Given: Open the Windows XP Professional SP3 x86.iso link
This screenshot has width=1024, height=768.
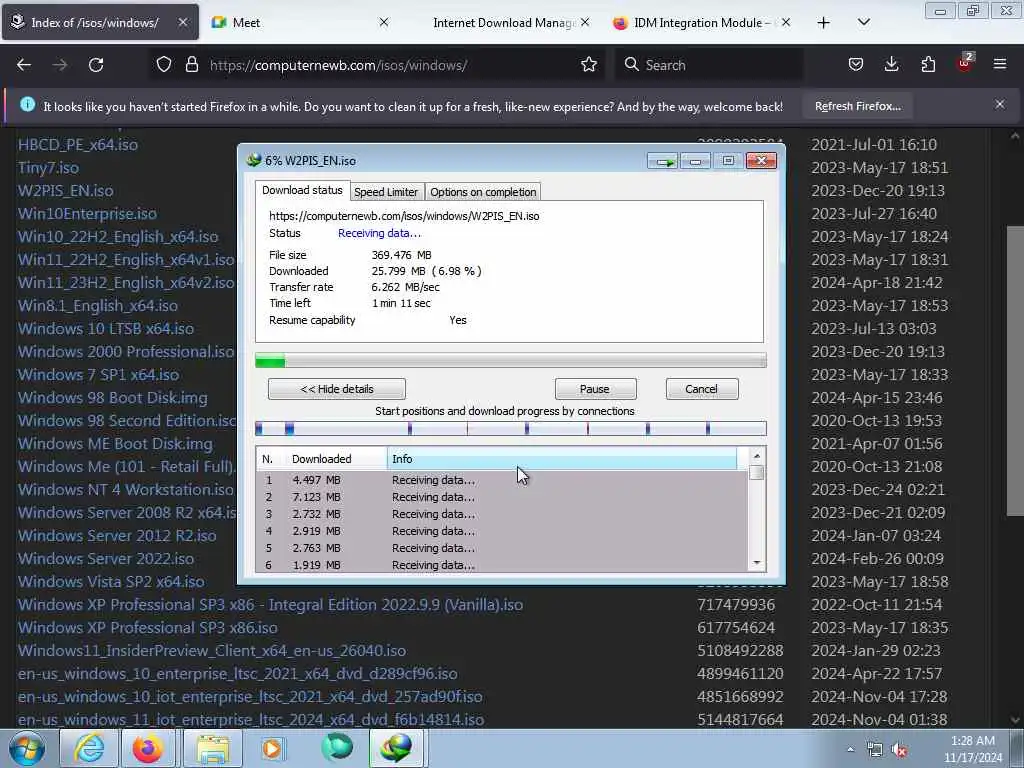Looking at the screenshot, I should (148, 628).
